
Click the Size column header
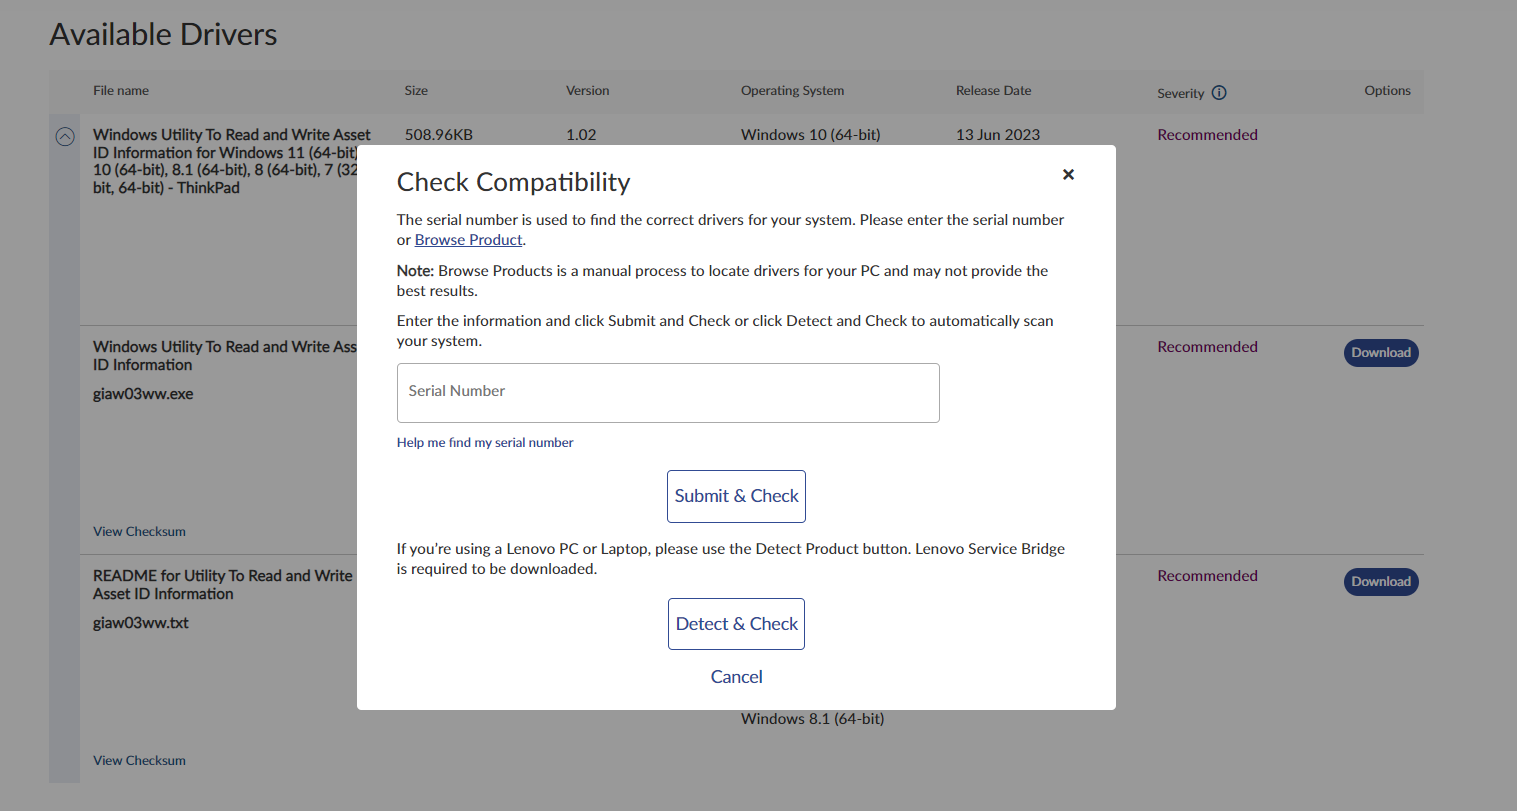[x=416, y=91]
